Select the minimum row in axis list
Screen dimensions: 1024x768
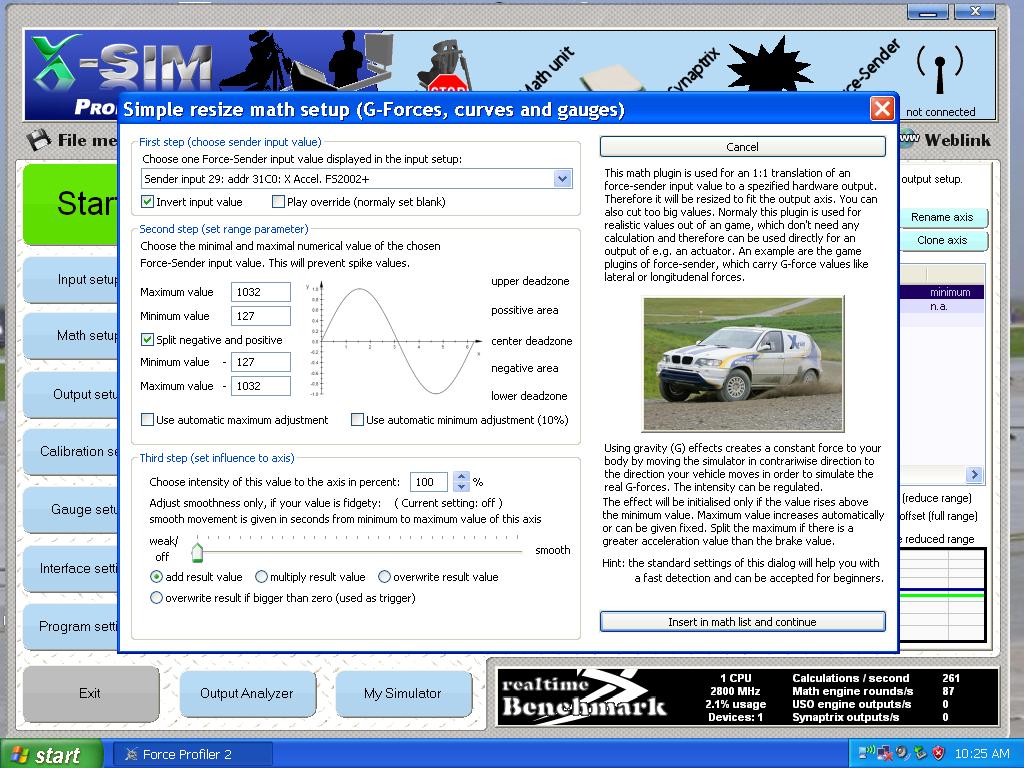point(942,292)
